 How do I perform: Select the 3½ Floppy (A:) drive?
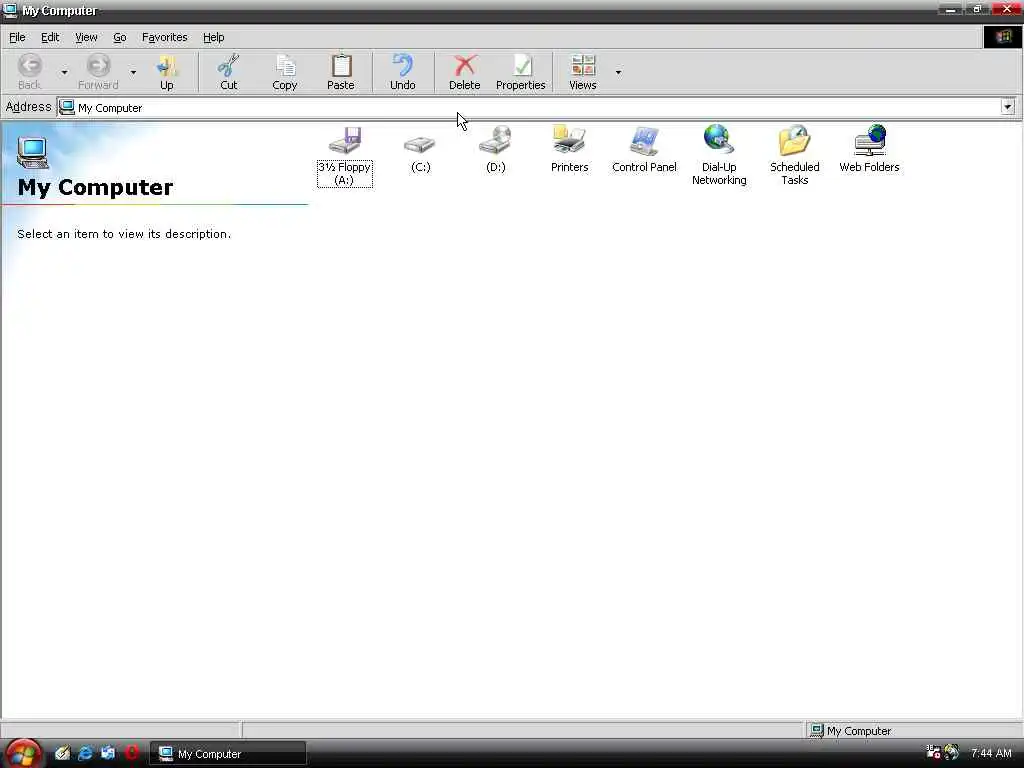pyautogui.click(x=345, y=155)
